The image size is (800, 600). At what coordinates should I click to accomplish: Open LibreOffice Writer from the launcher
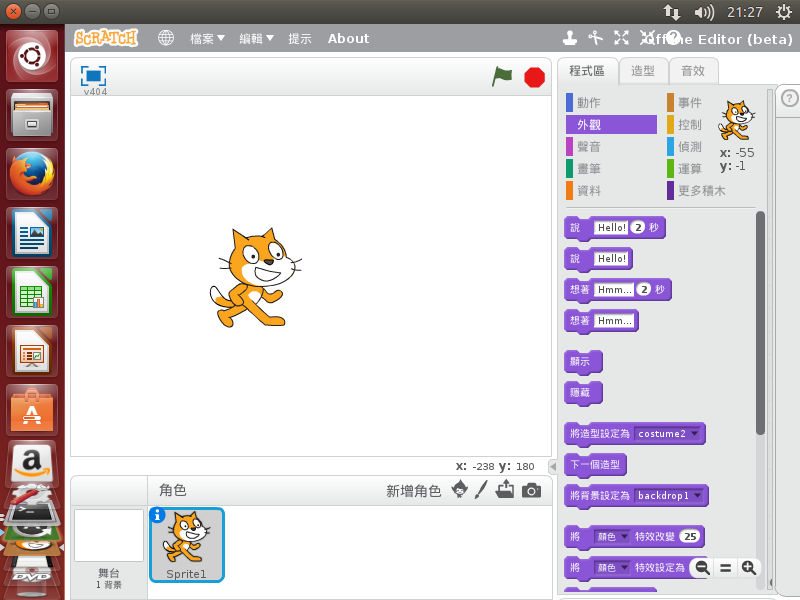coord(32,233)
